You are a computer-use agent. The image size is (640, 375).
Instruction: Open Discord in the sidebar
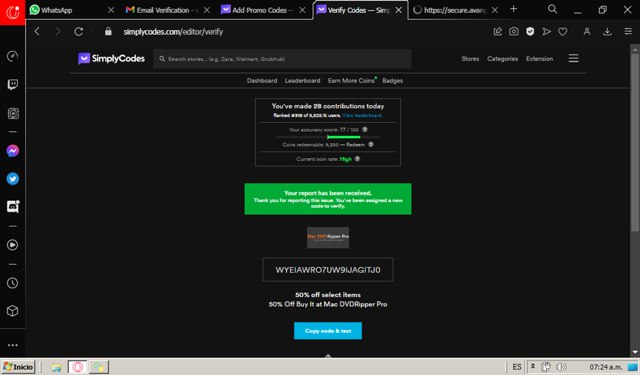tap(13, 206)
